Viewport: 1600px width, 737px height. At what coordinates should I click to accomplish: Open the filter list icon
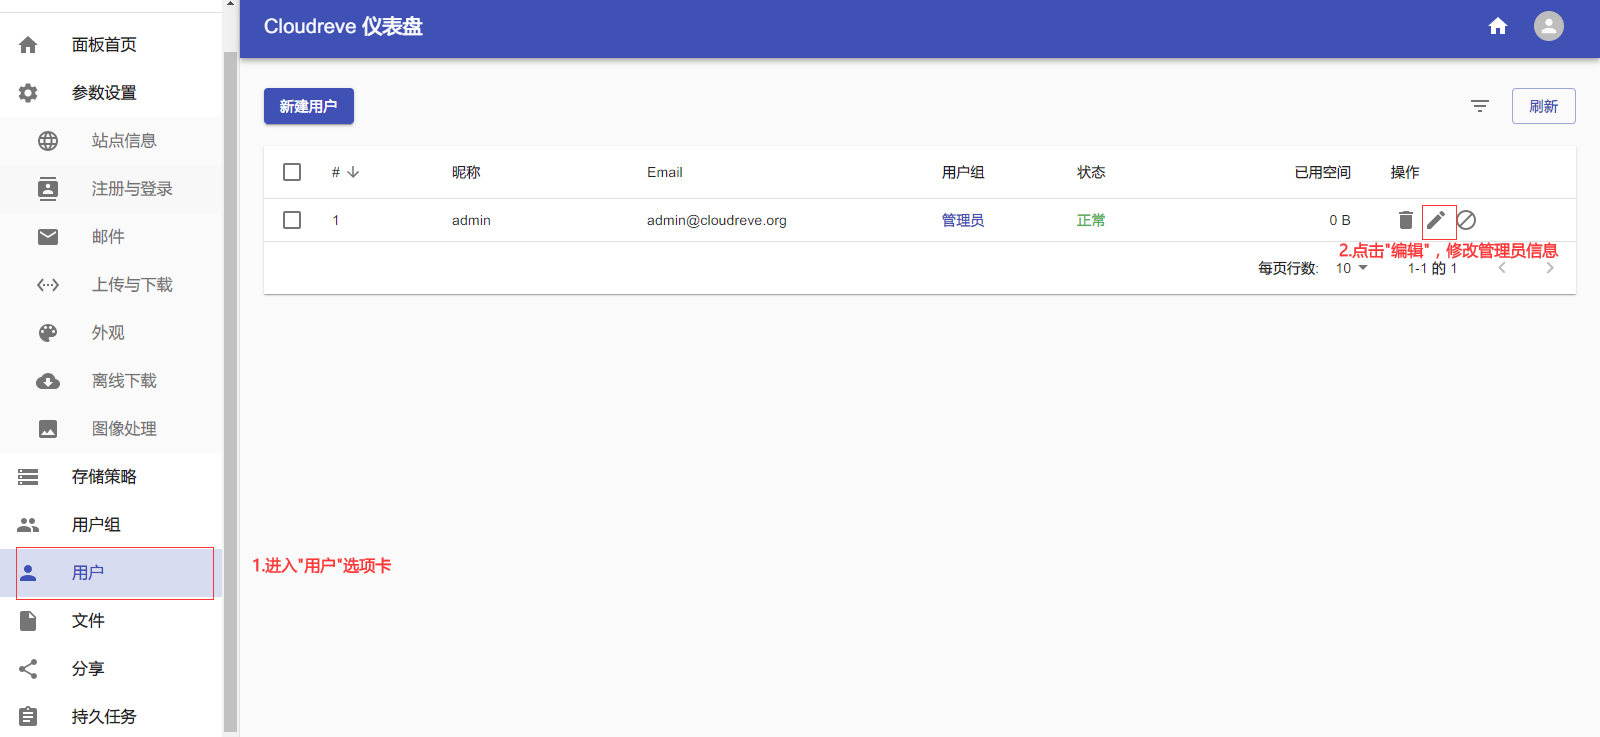pos(1480,106)
